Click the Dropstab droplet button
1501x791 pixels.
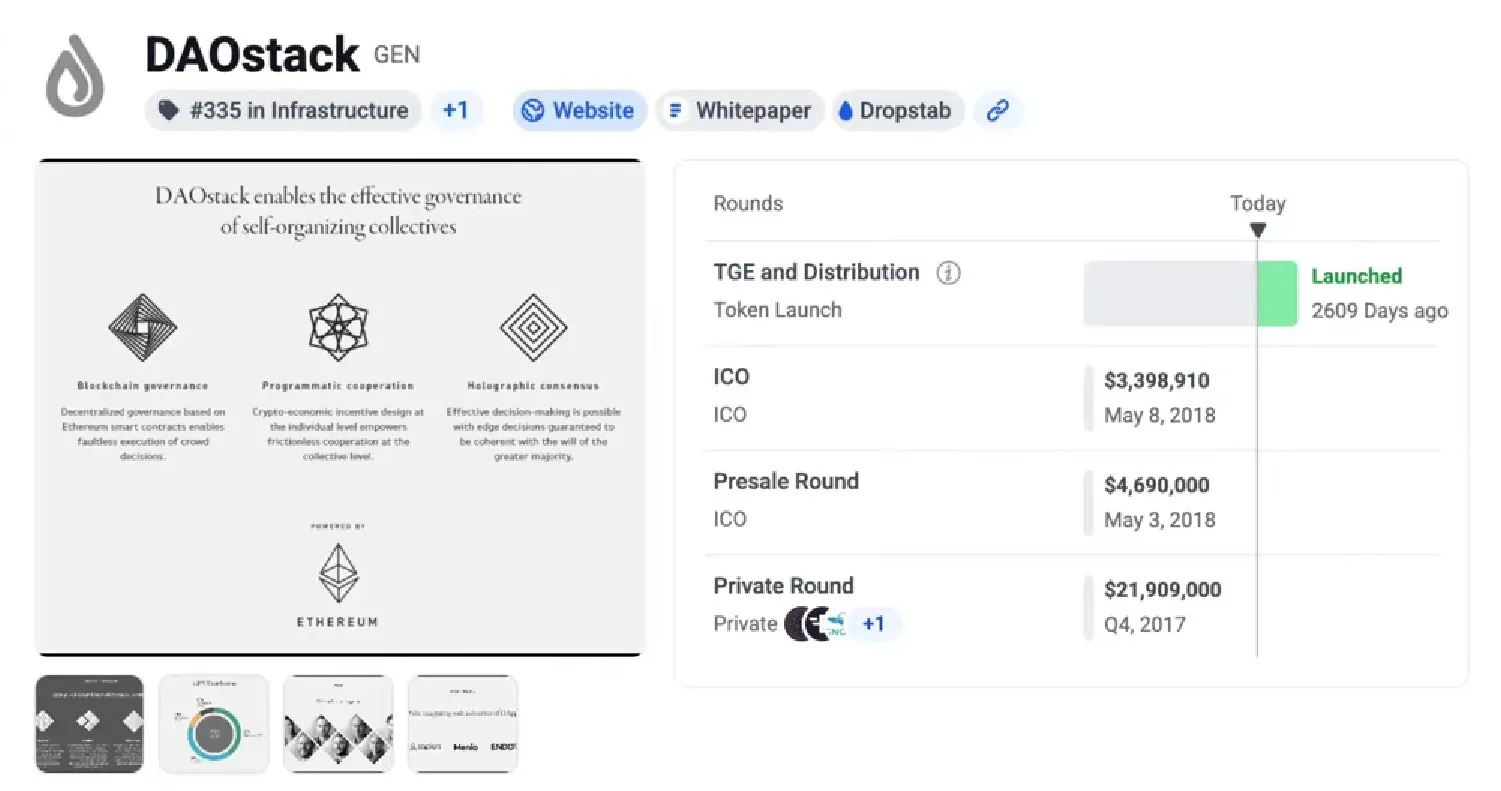point(898,110)
